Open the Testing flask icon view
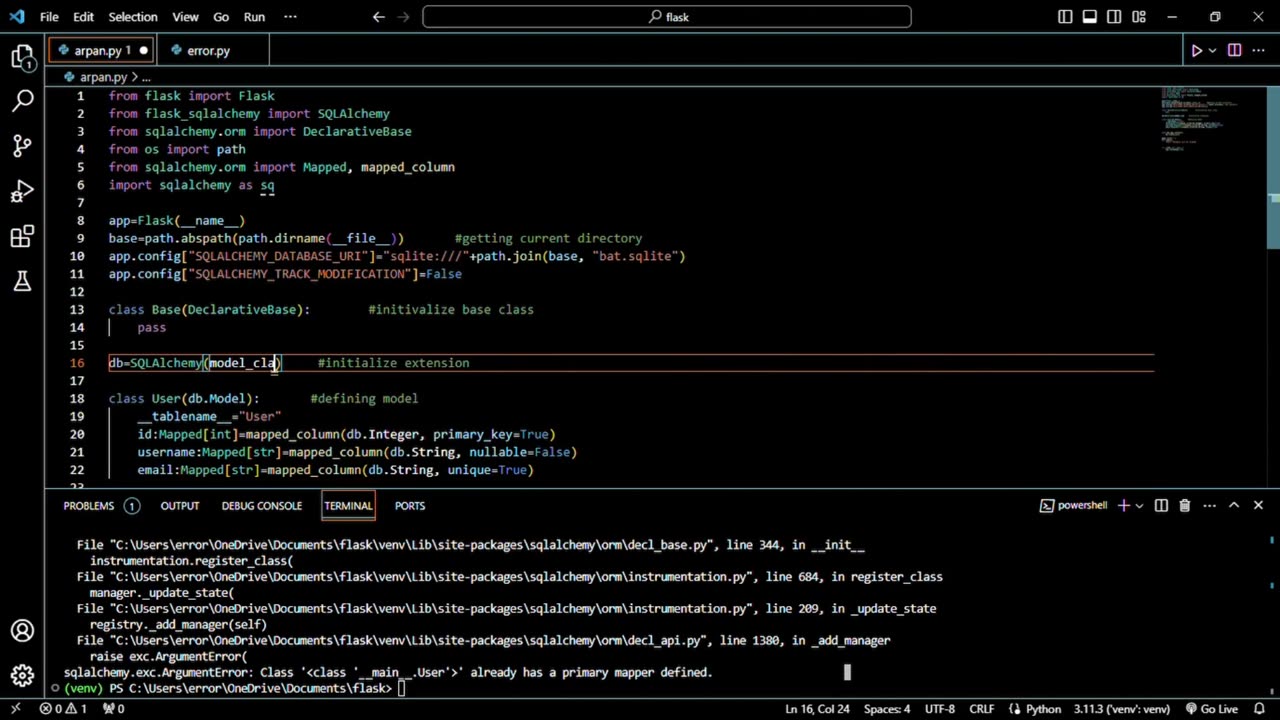 23,282
